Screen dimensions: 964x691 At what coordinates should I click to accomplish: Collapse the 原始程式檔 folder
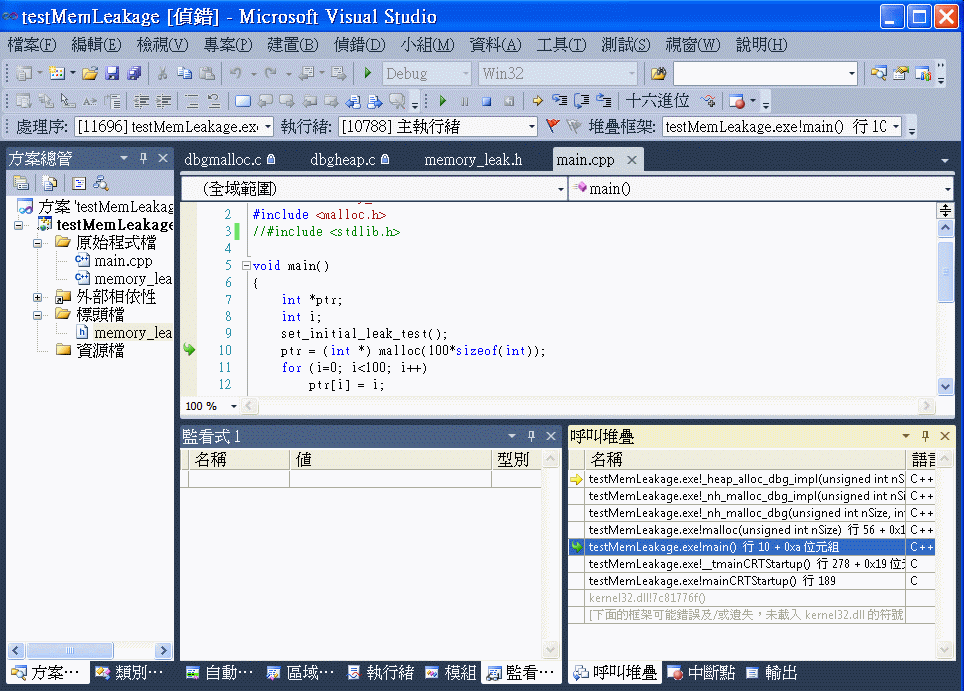[x=38, y=243]
